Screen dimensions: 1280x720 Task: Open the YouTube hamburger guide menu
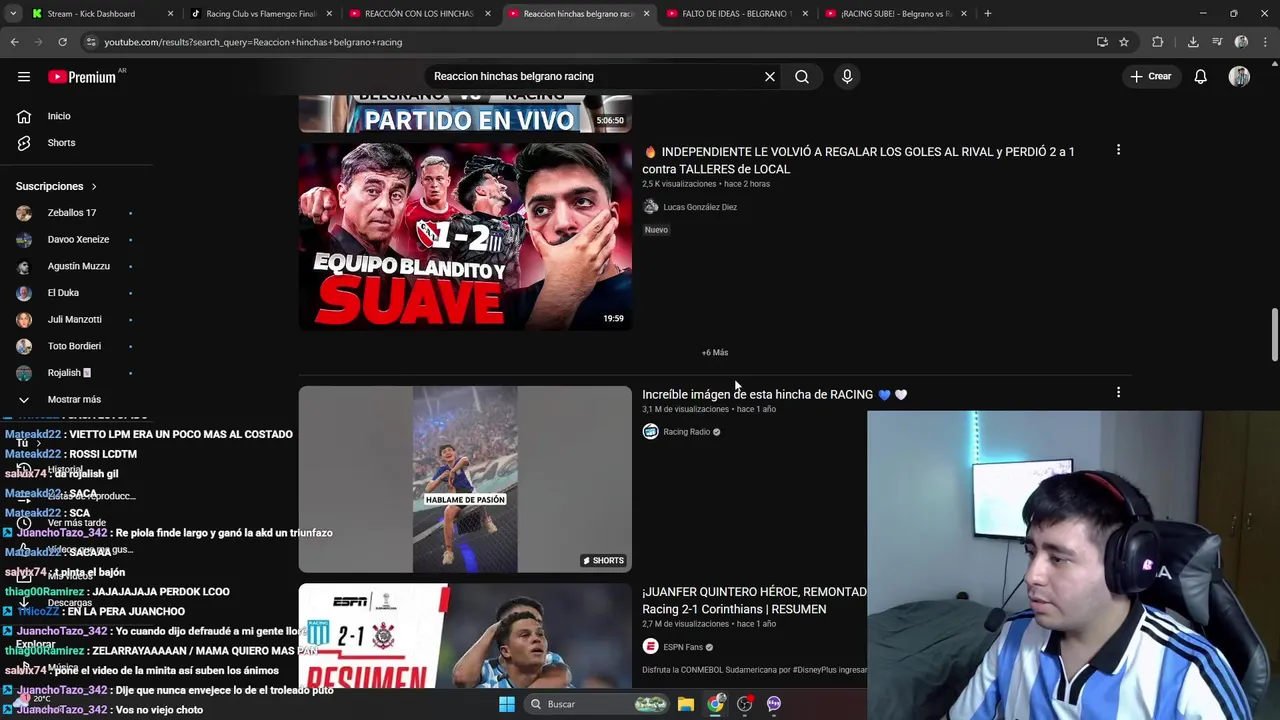tap(24, 76)
